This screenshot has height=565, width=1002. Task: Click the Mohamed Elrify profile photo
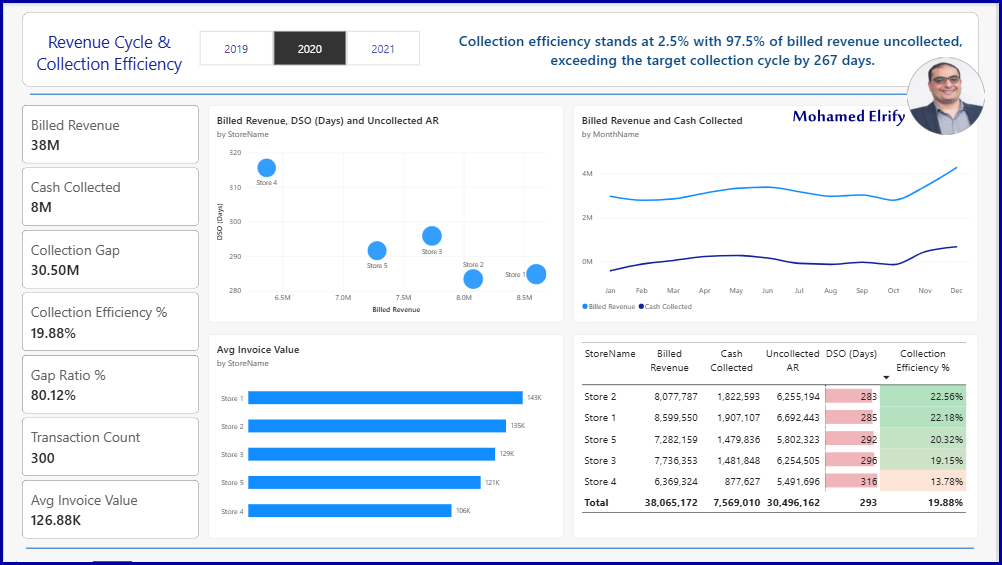click(946, 97)
